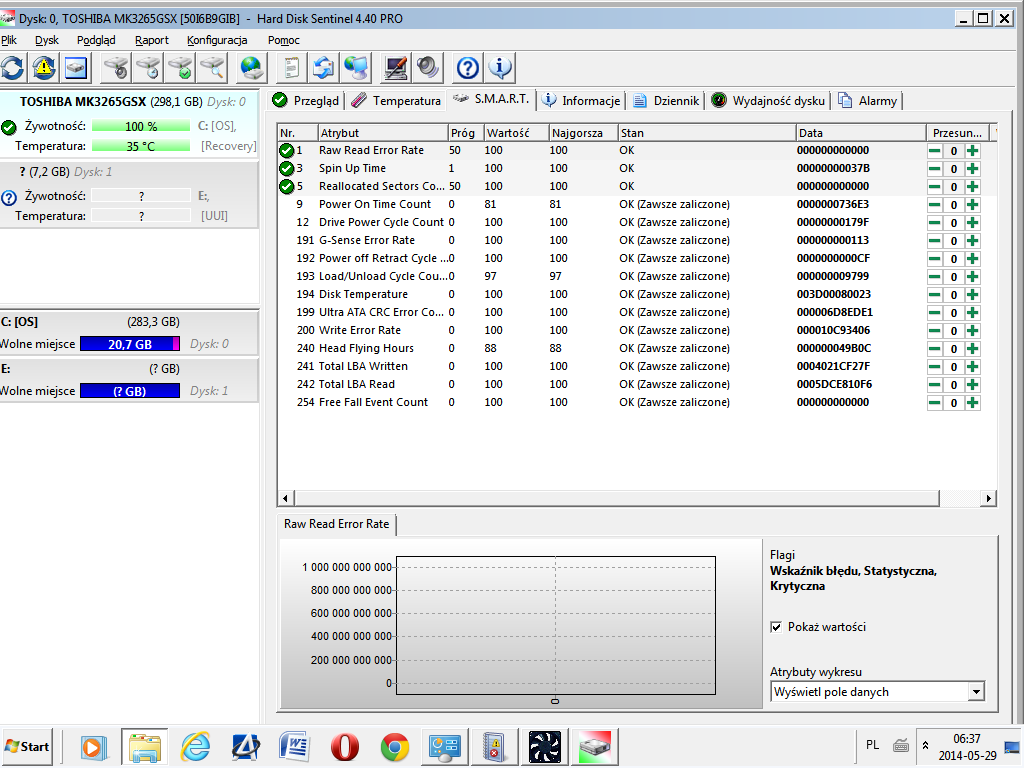1024x768 pixels.
Task: Sort by the Stan column header
Action: click(707, 133)
